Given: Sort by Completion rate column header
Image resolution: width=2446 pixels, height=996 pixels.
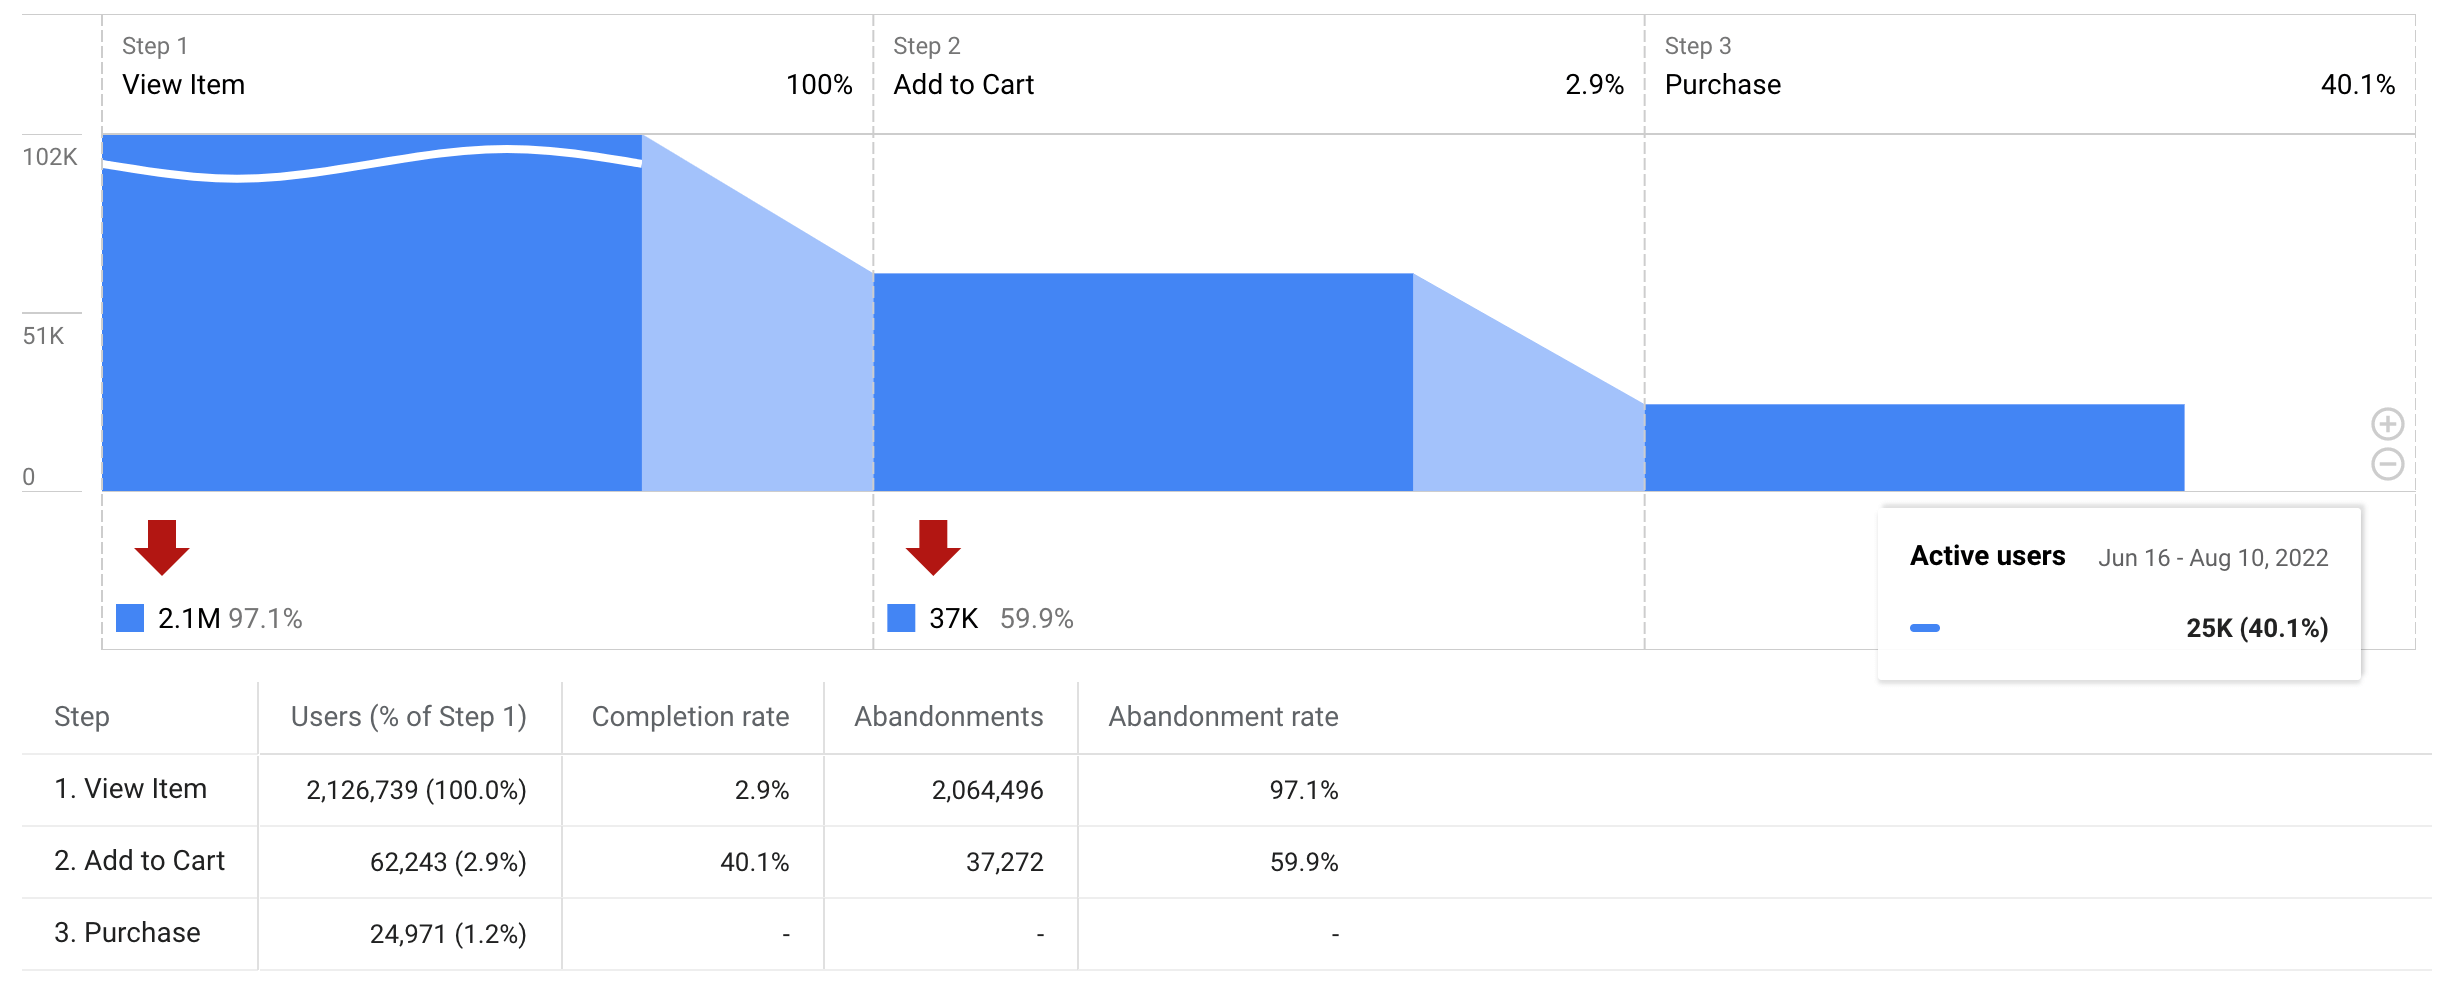Looking at the screenshot, I should pyautogui.click(x=690, y=717).
